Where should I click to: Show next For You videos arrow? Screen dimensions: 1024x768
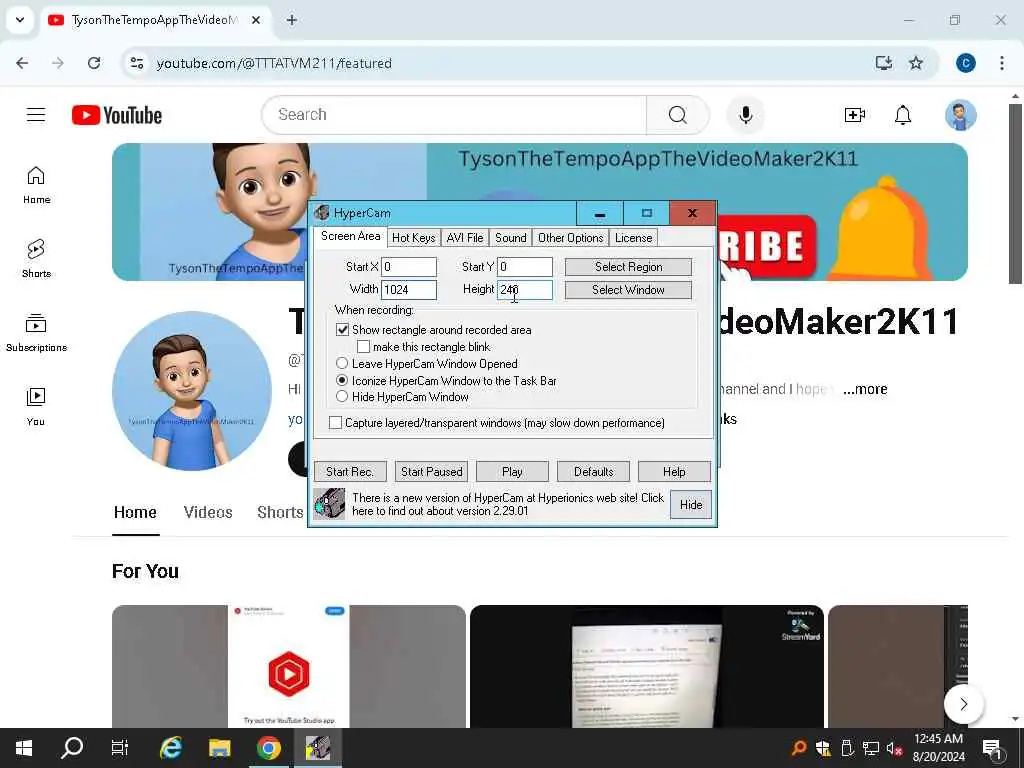coord(963,703)
